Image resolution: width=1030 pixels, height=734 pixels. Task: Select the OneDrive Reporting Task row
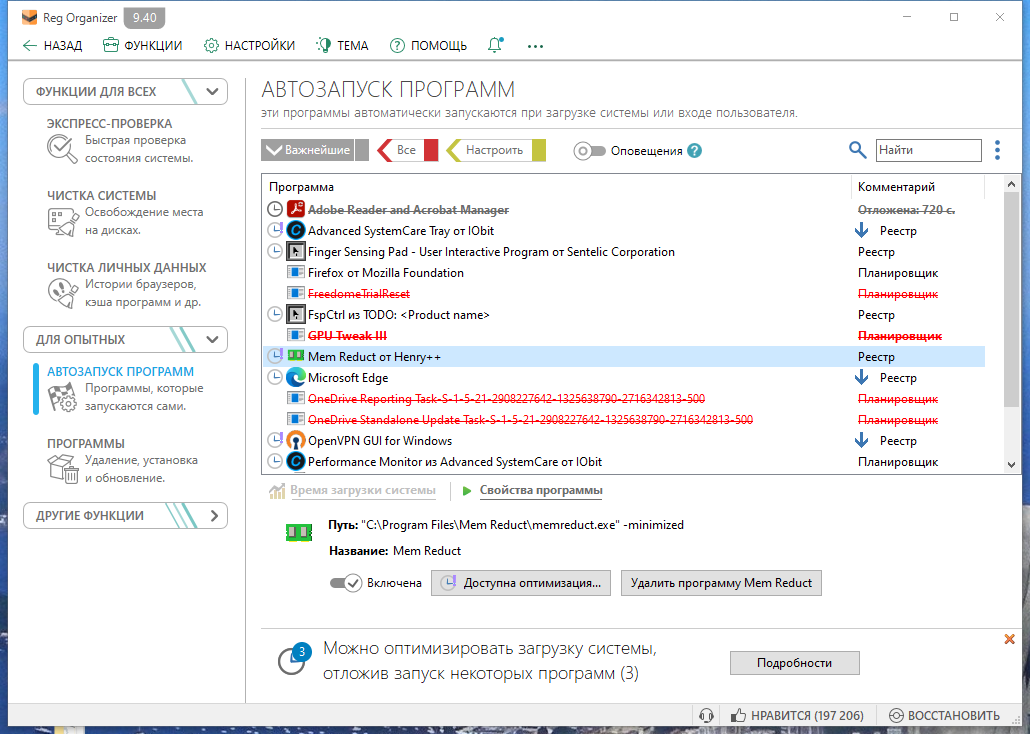623,399
